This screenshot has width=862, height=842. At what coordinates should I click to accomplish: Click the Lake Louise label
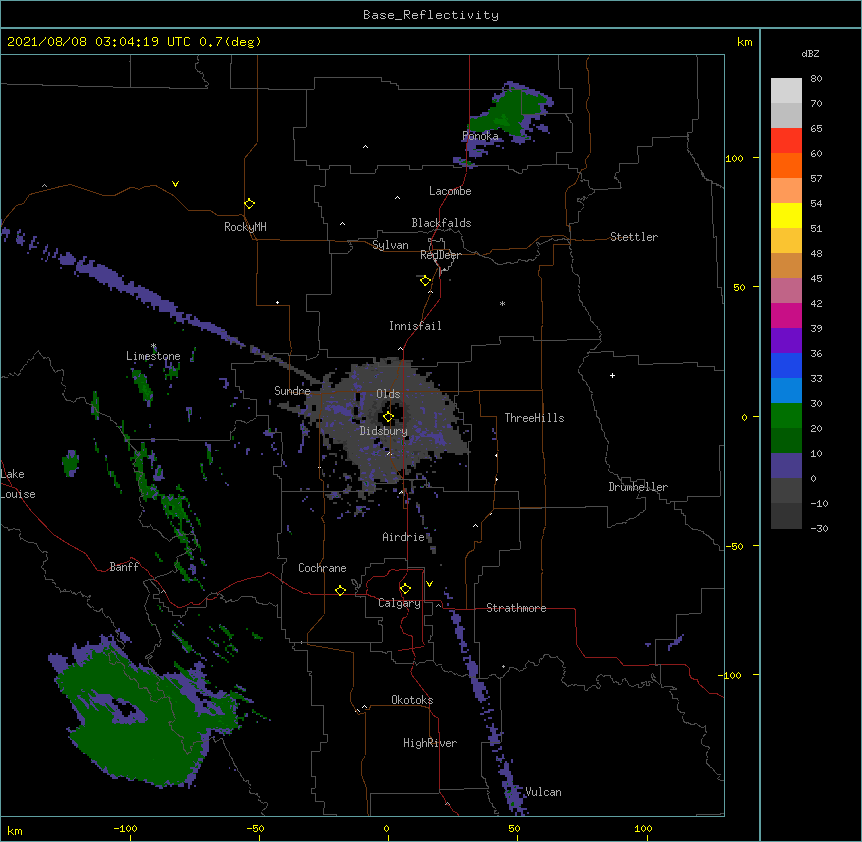[18, 484]
